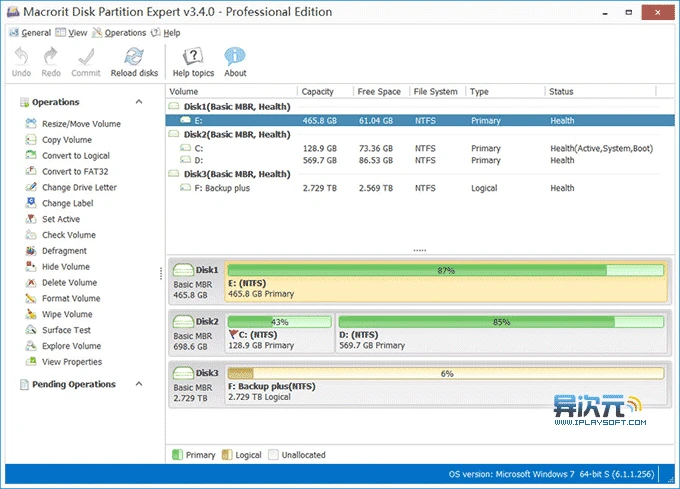Click the 2.569 TB free space cell
Image resolution: width=680 pixels, height=489 pixels.
pyautogui.click(x=376, y=188)
